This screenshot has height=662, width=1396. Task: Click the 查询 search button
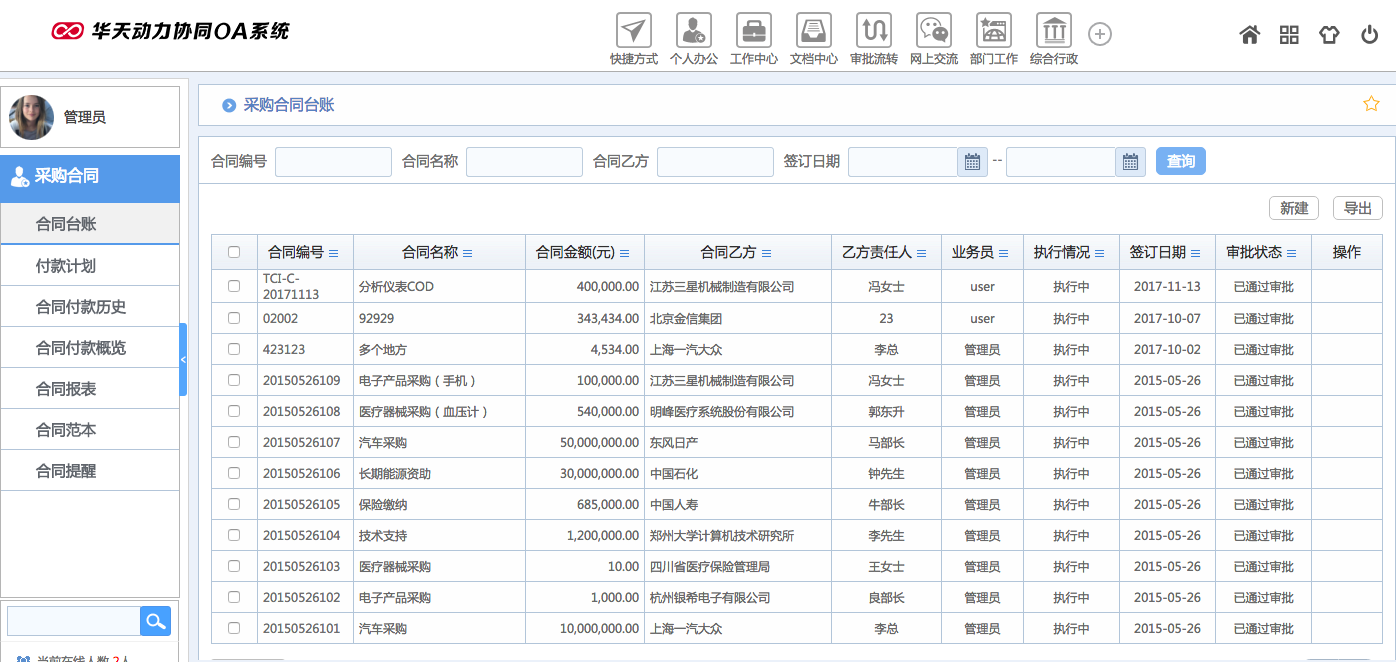(x=1180, y=161)
